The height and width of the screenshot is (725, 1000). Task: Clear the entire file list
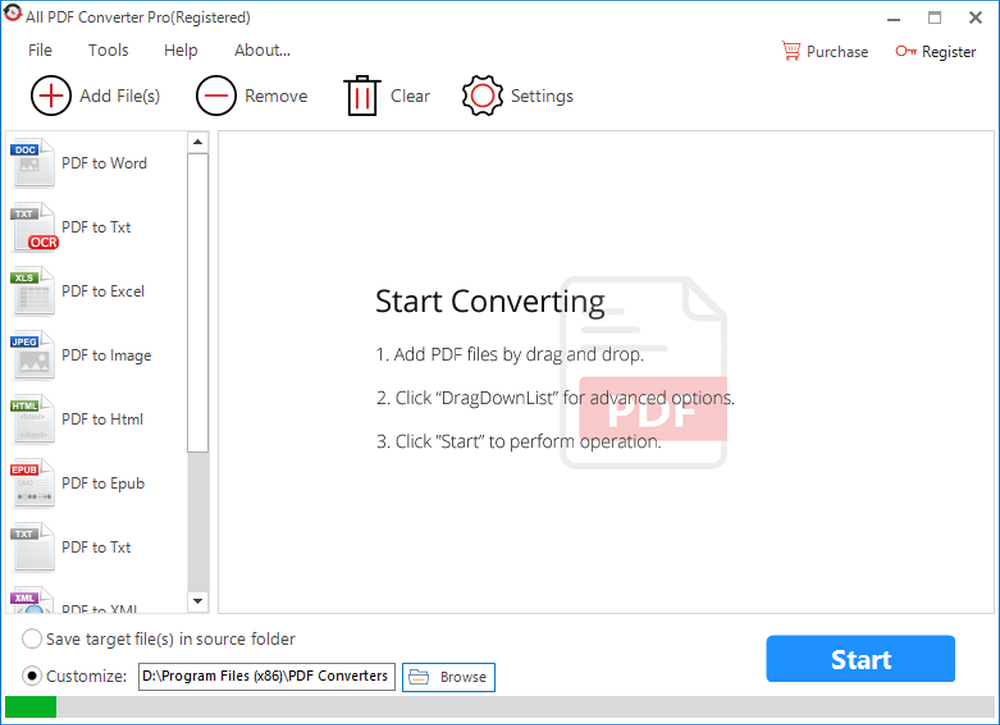[386, 95]
